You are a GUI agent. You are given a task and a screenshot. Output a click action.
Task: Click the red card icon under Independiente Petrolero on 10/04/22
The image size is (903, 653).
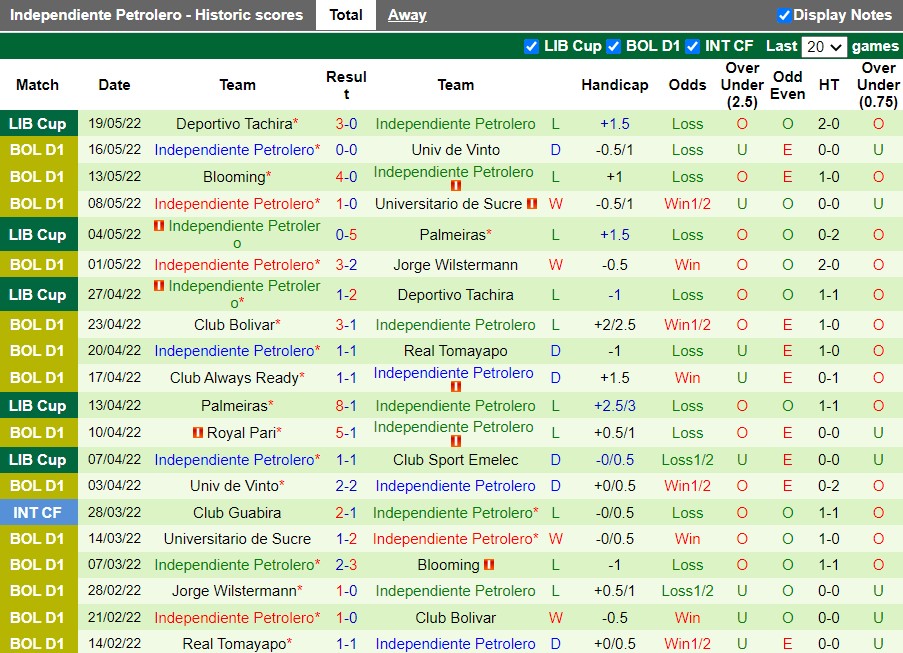pyautogui.click(x=456, y=441)
